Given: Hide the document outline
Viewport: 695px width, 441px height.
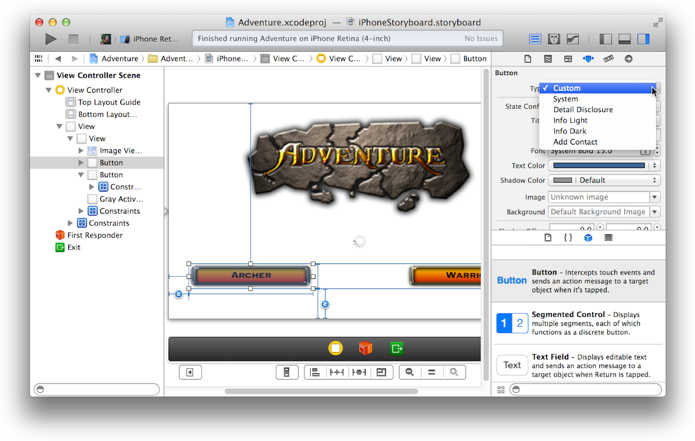Looking at the screenshot, I should click(190, 372).
